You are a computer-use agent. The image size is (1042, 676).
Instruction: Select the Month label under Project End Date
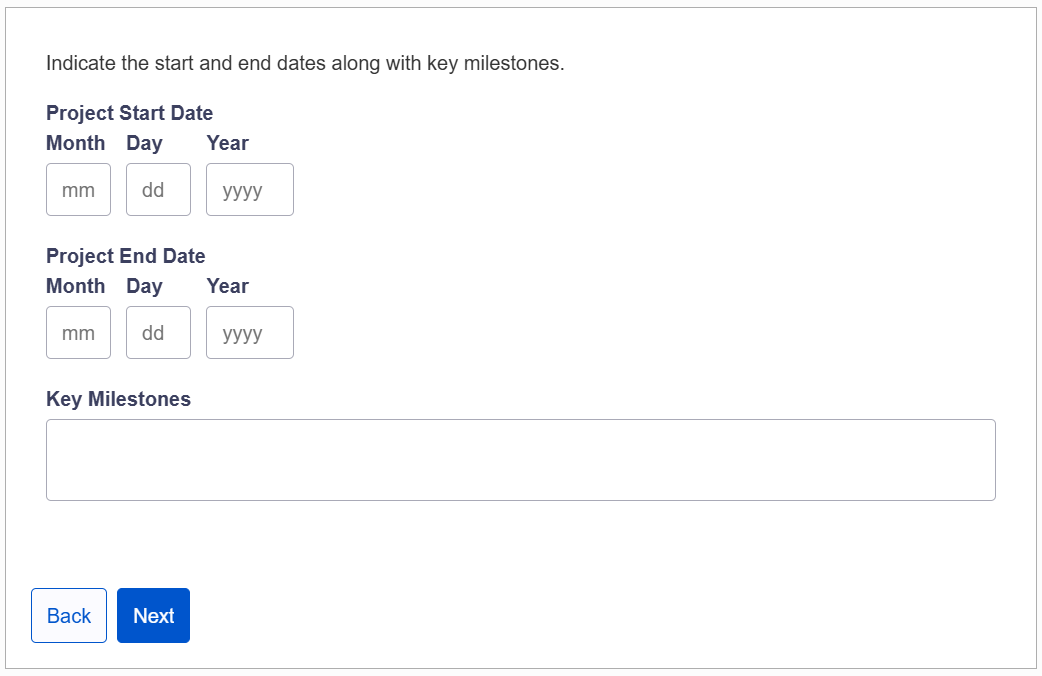click(75, 286)
